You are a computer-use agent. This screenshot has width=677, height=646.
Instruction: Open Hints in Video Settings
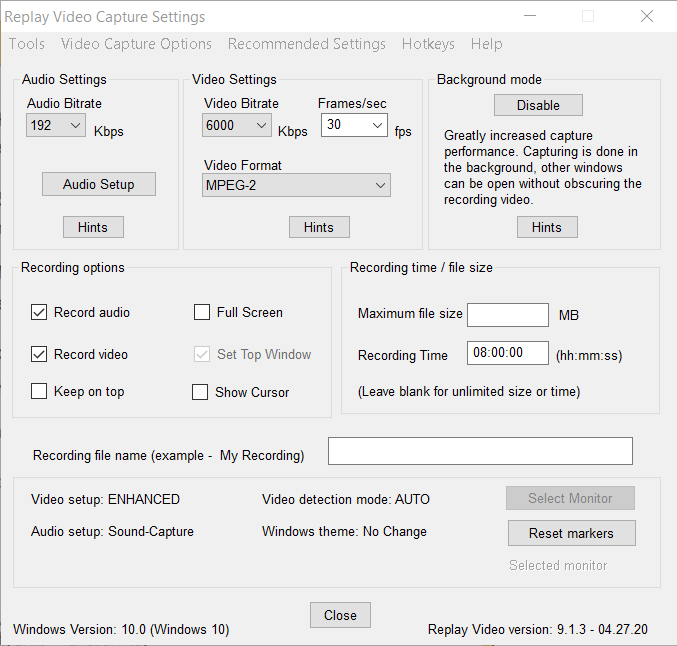click(x=319, y=227)
